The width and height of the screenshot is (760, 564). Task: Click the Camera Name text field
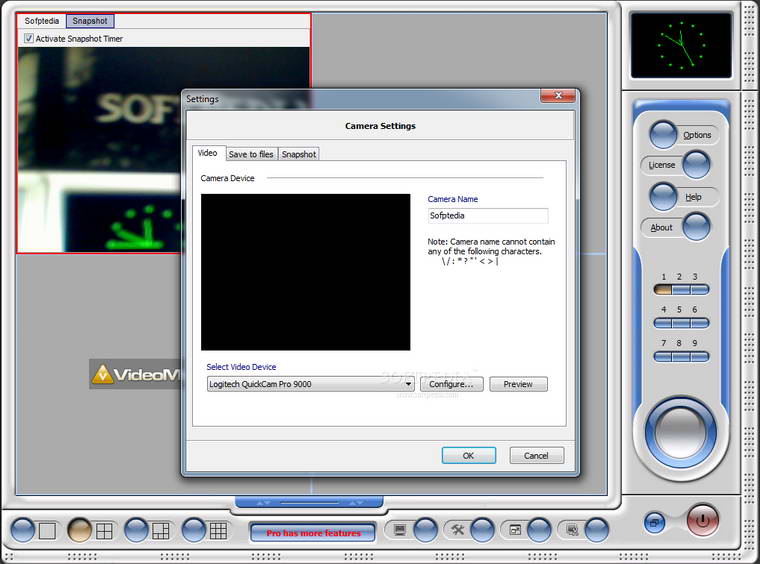tap(488, 216)
